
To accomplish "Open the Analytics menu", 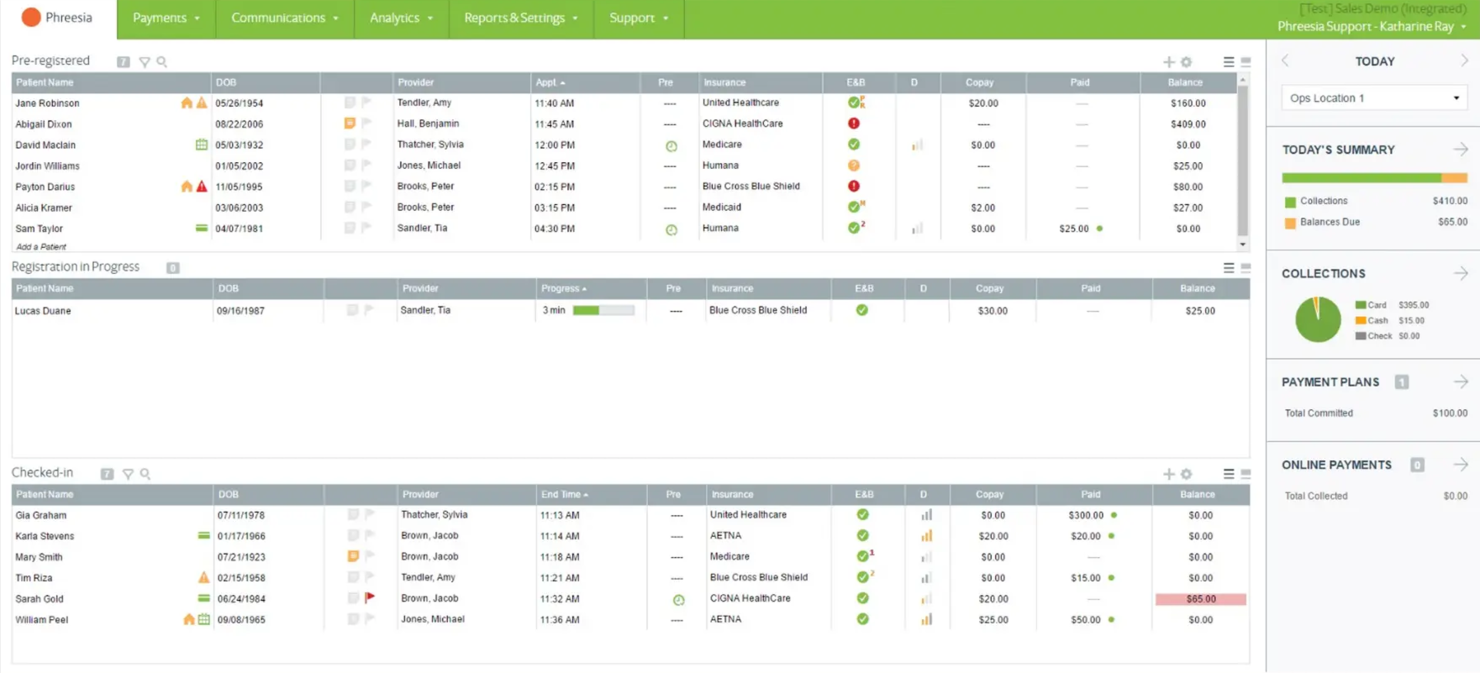I will point(402,19).
